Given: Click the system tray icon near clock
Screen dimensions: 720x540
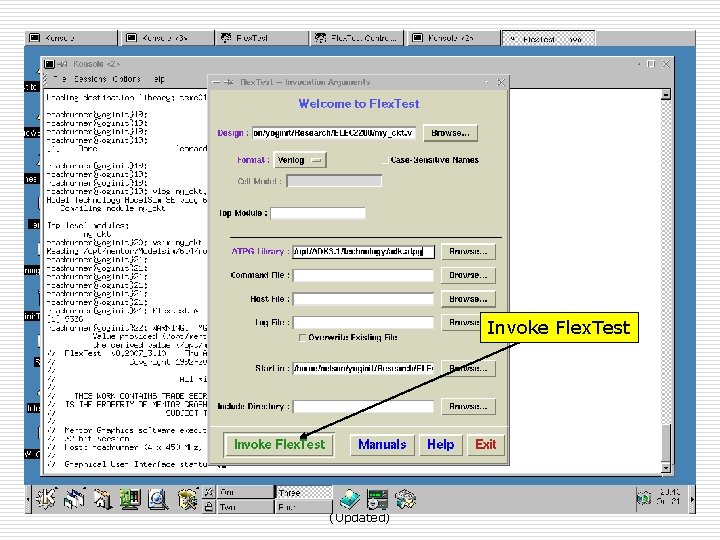Looking at the screenshot, I should pyautogui.click(x=644, y=498).
